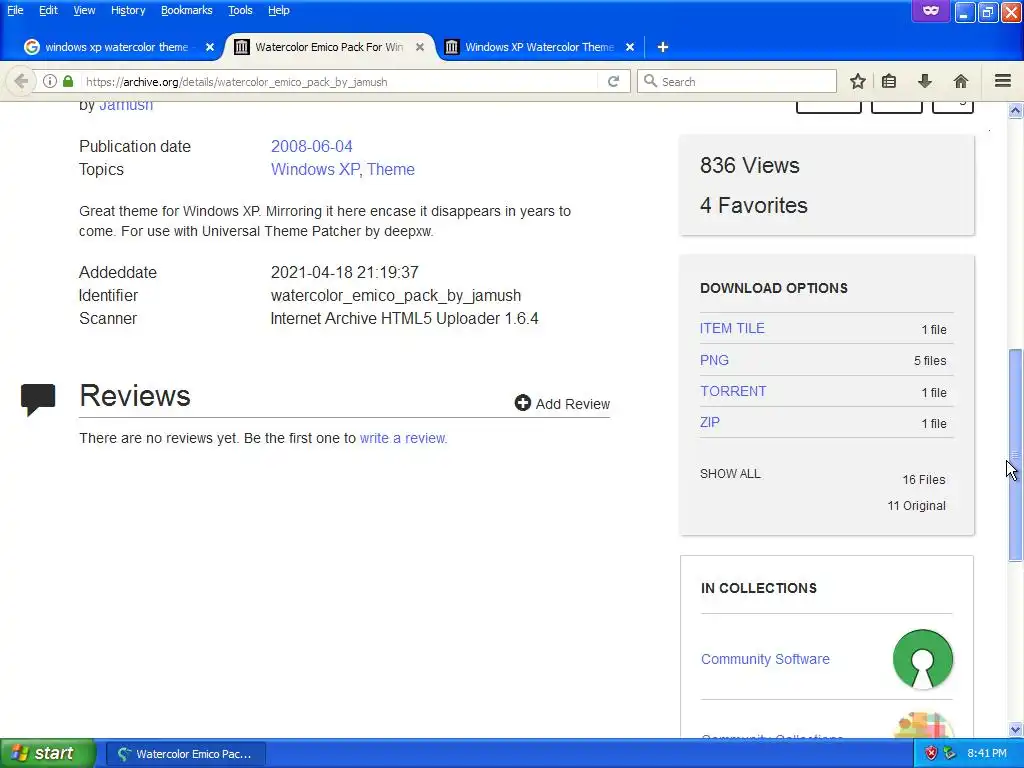Open the History menu
The image size is (1024, 768).
click(128, 10)
